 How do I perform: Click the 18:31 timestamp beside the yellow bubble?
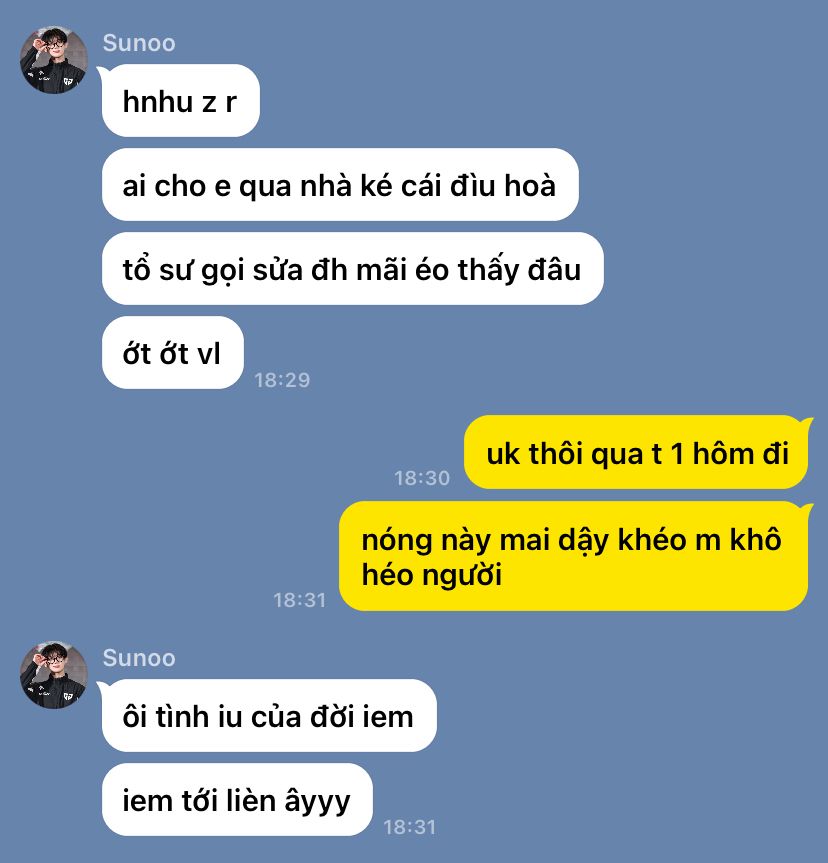tap(299, 600)
